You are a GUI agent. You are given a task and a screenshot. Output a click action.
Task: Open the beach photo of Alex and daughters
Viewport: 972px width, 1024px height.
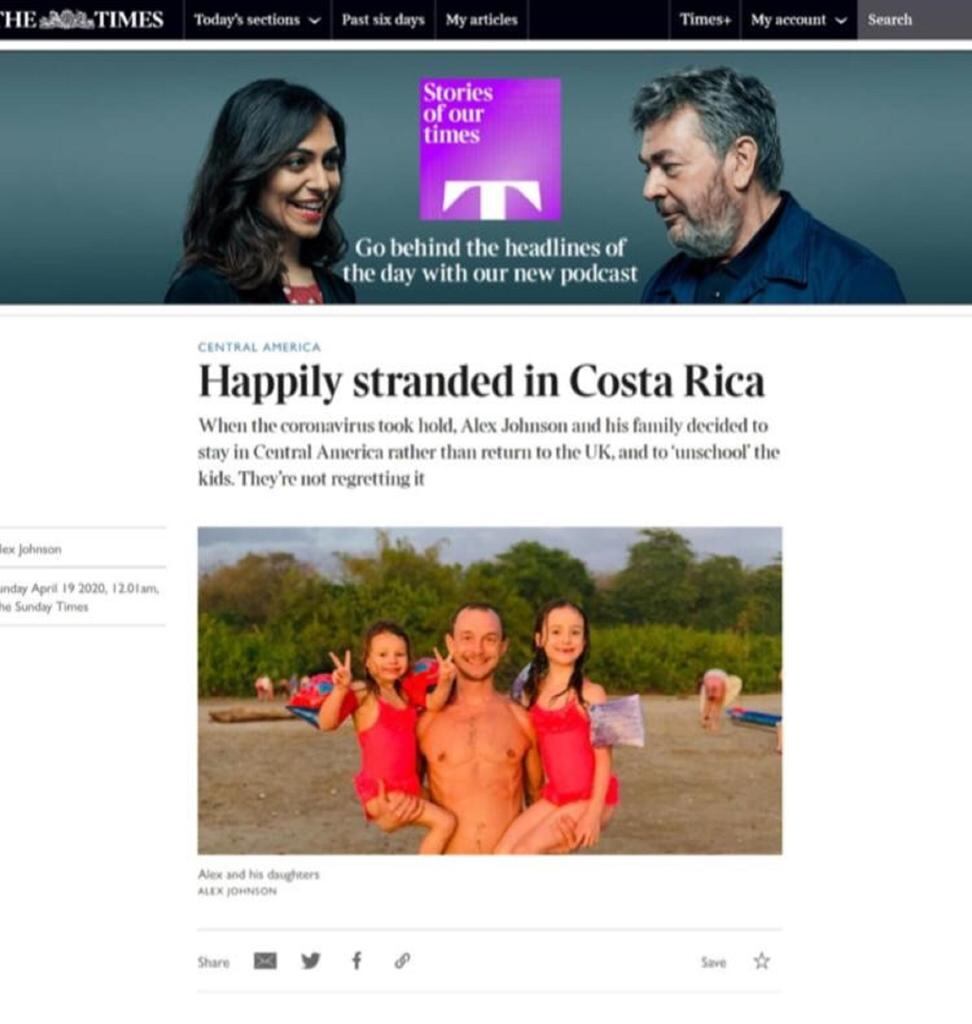(490, 690)
